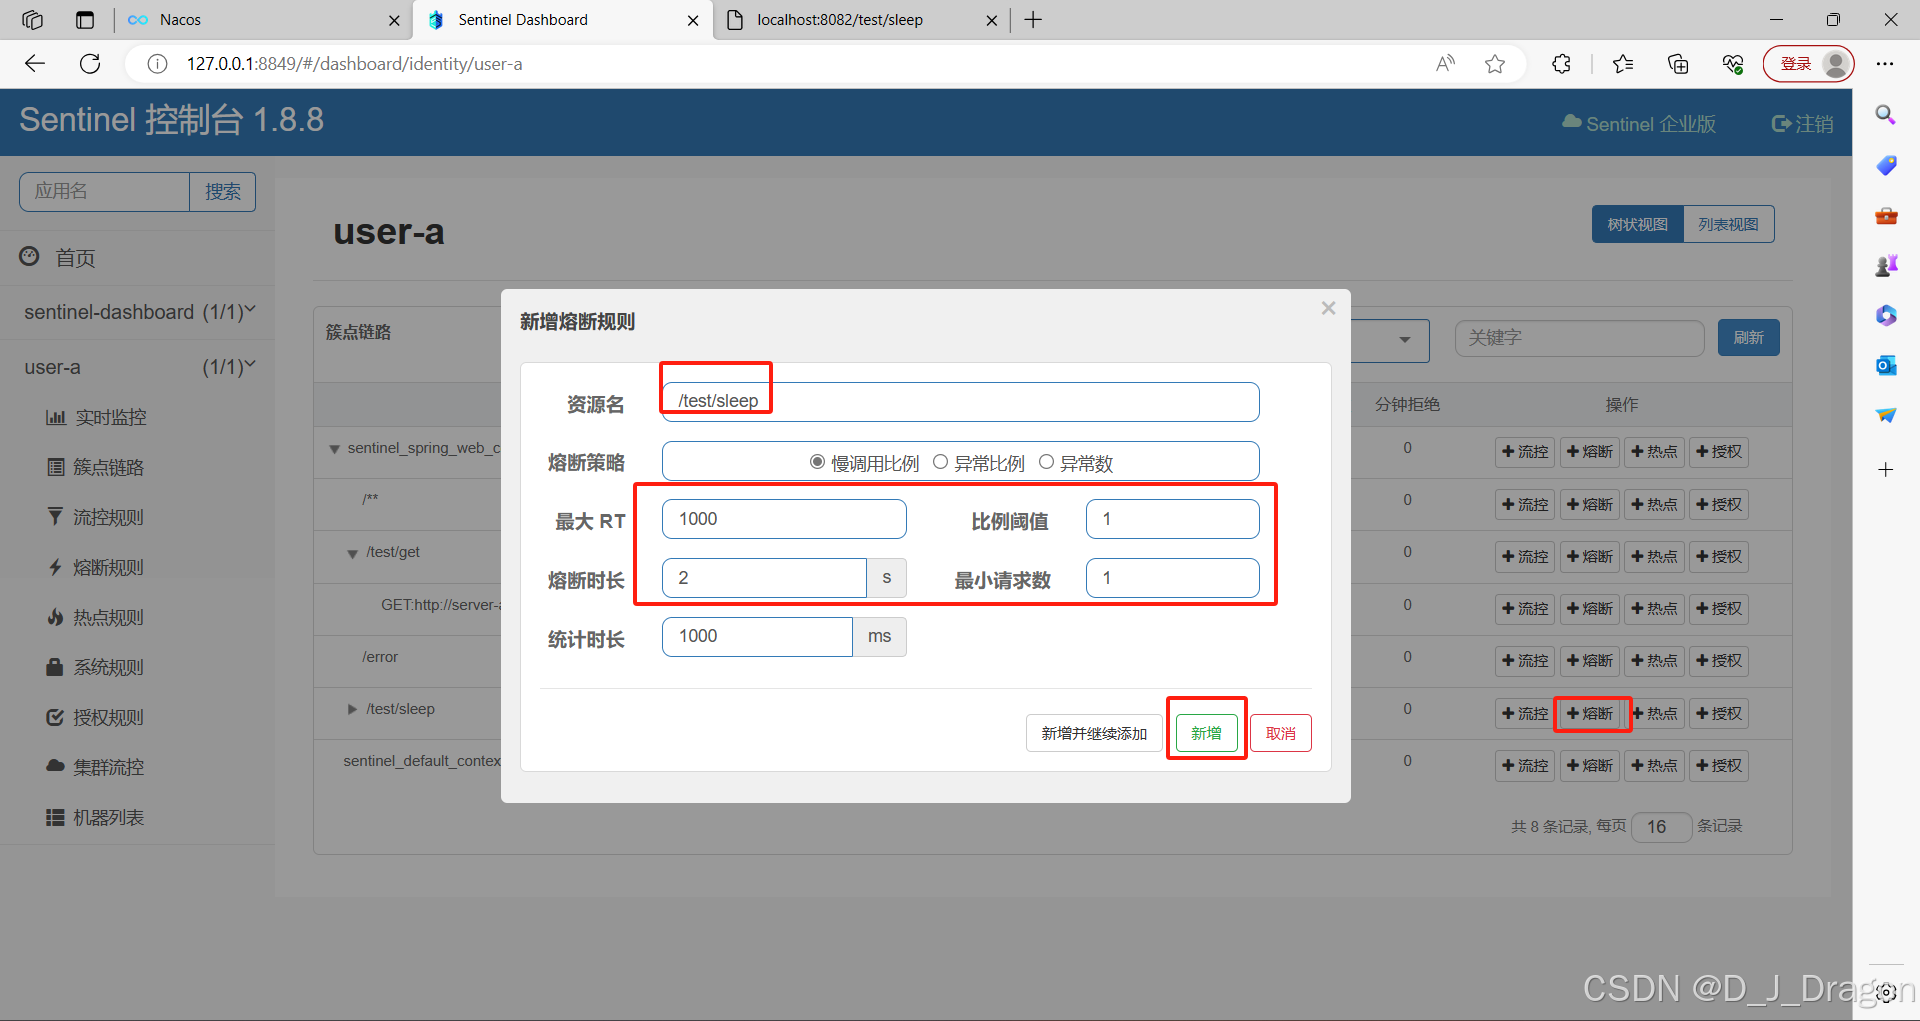Click +授权 in the first table row
This screenshot has height=1021, width=1920.
[x=1719, y=452]
